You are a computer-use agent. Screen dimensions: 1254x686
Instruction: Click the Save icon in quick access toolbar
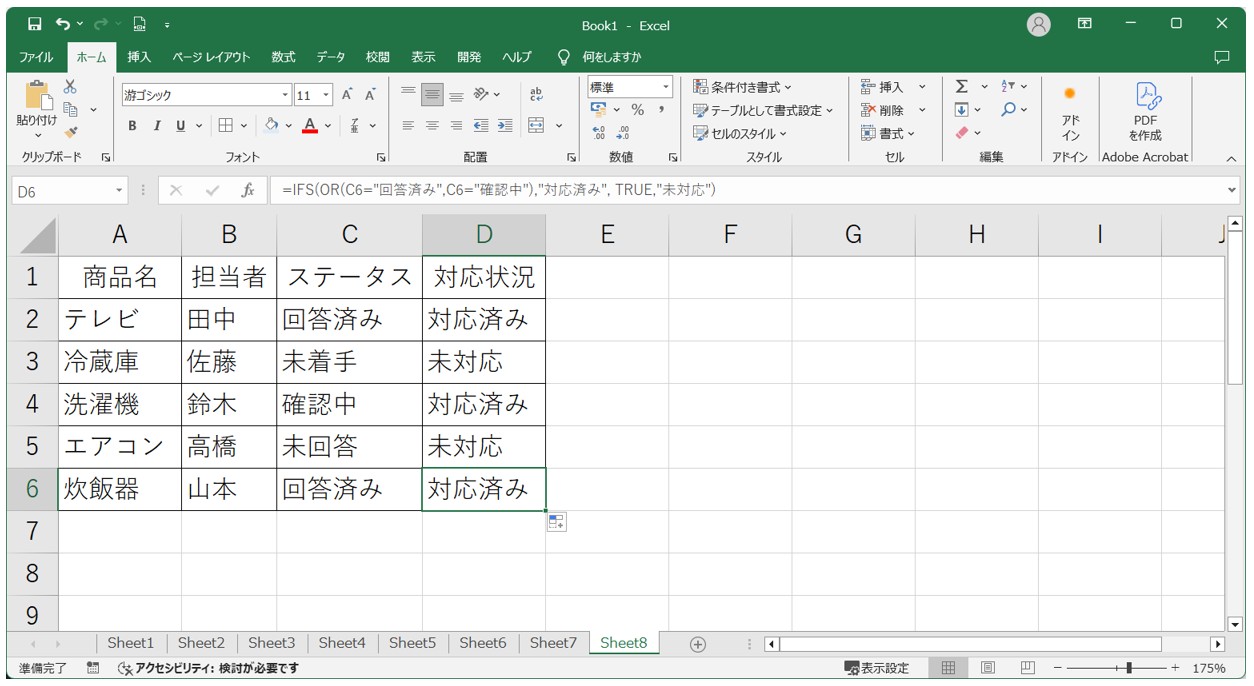tap(35, 23)
